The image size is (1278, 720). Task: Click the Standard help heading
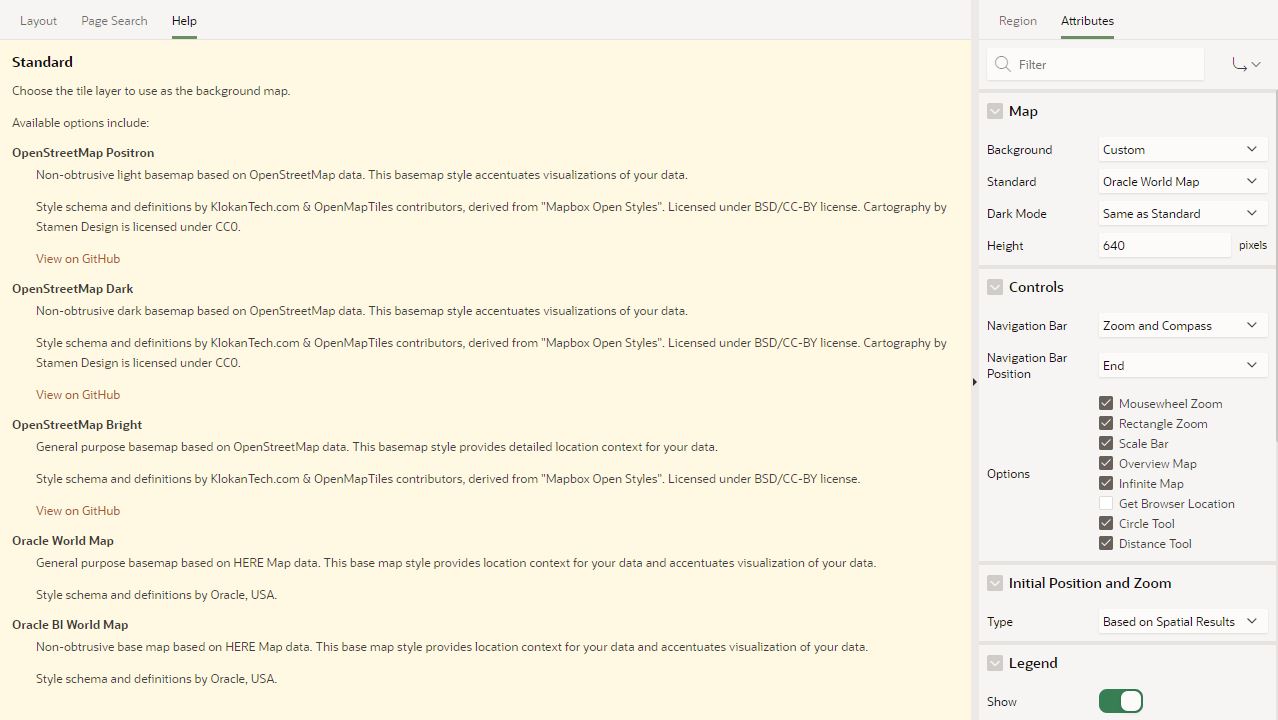(42, 62)
